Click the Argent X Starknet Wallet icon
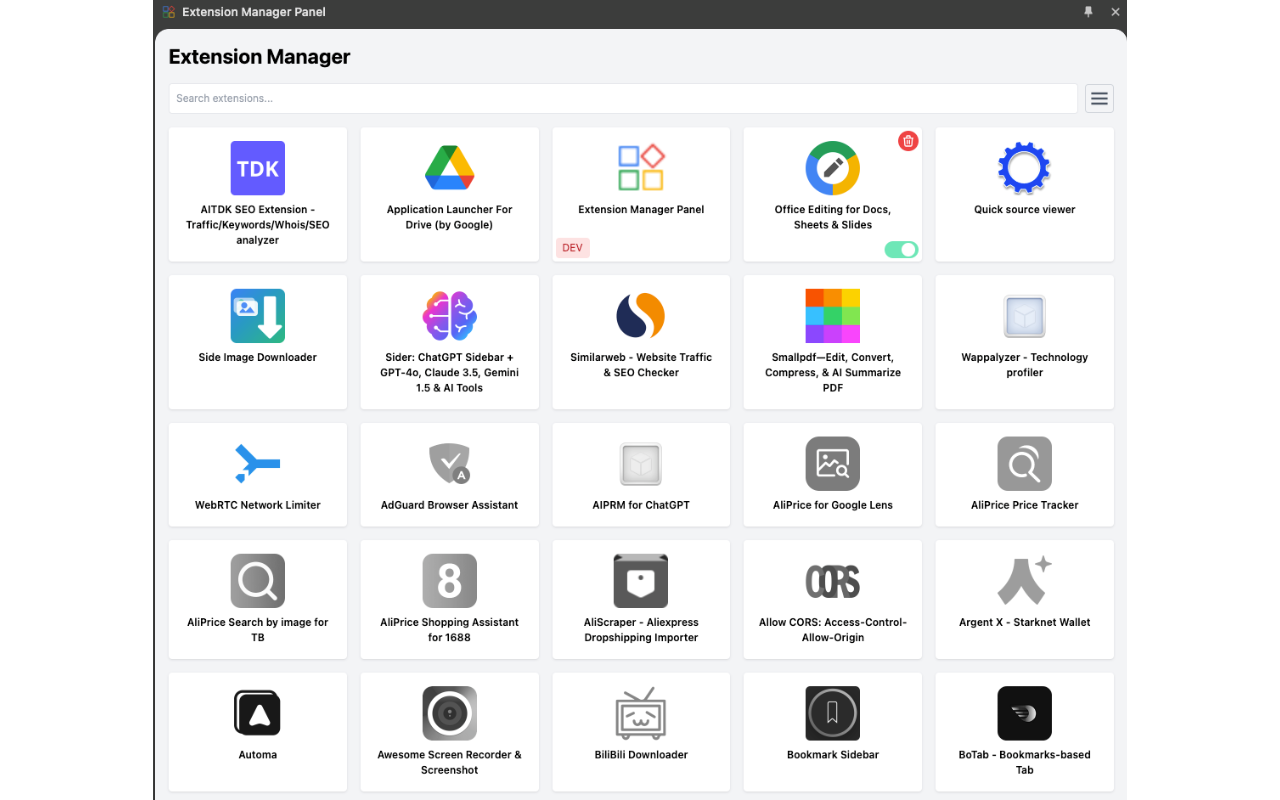 point(1025,581)
